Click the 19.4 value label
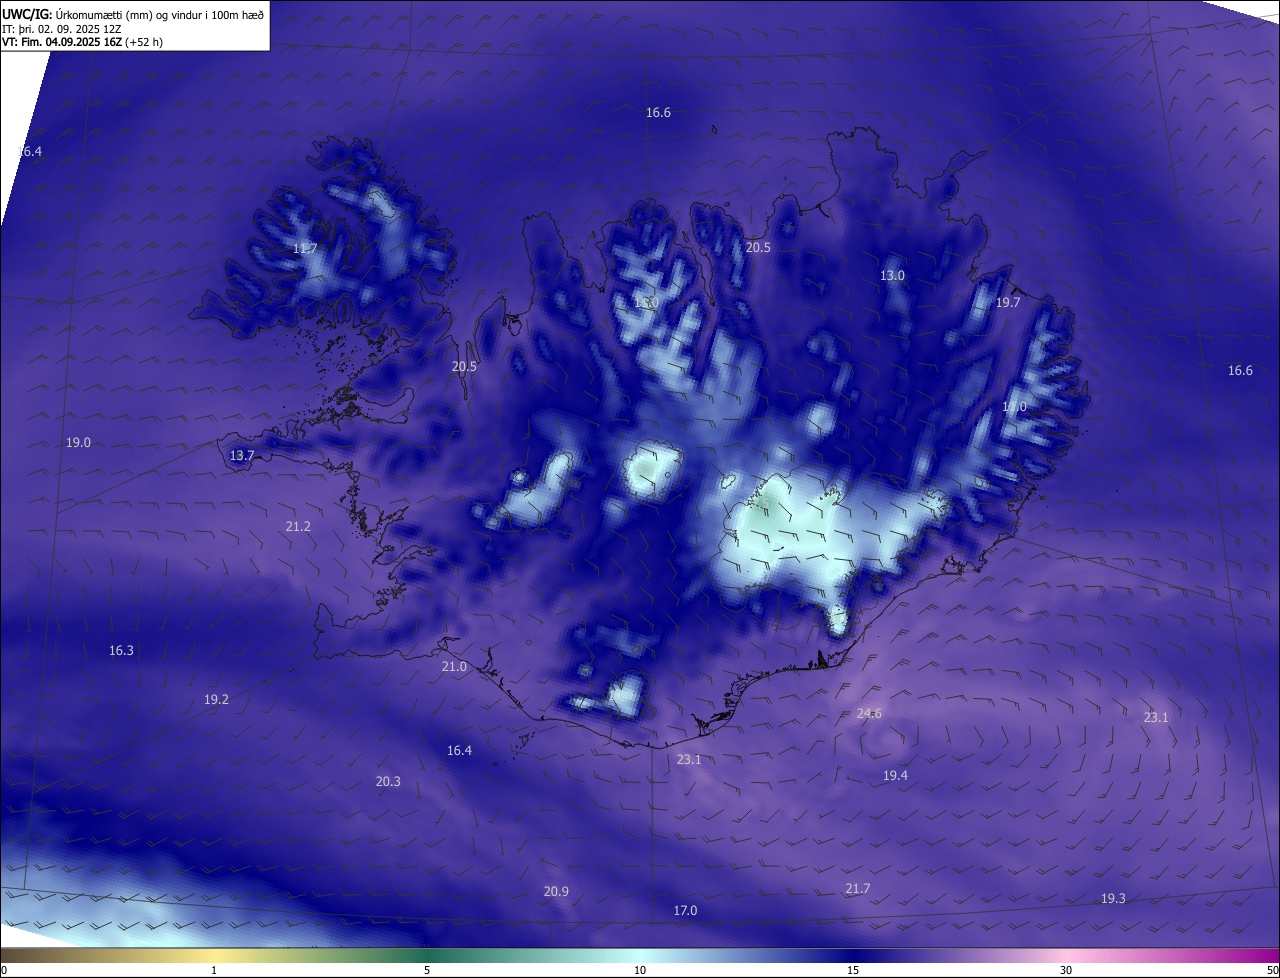1280x978 pixels. click(895, 776)
